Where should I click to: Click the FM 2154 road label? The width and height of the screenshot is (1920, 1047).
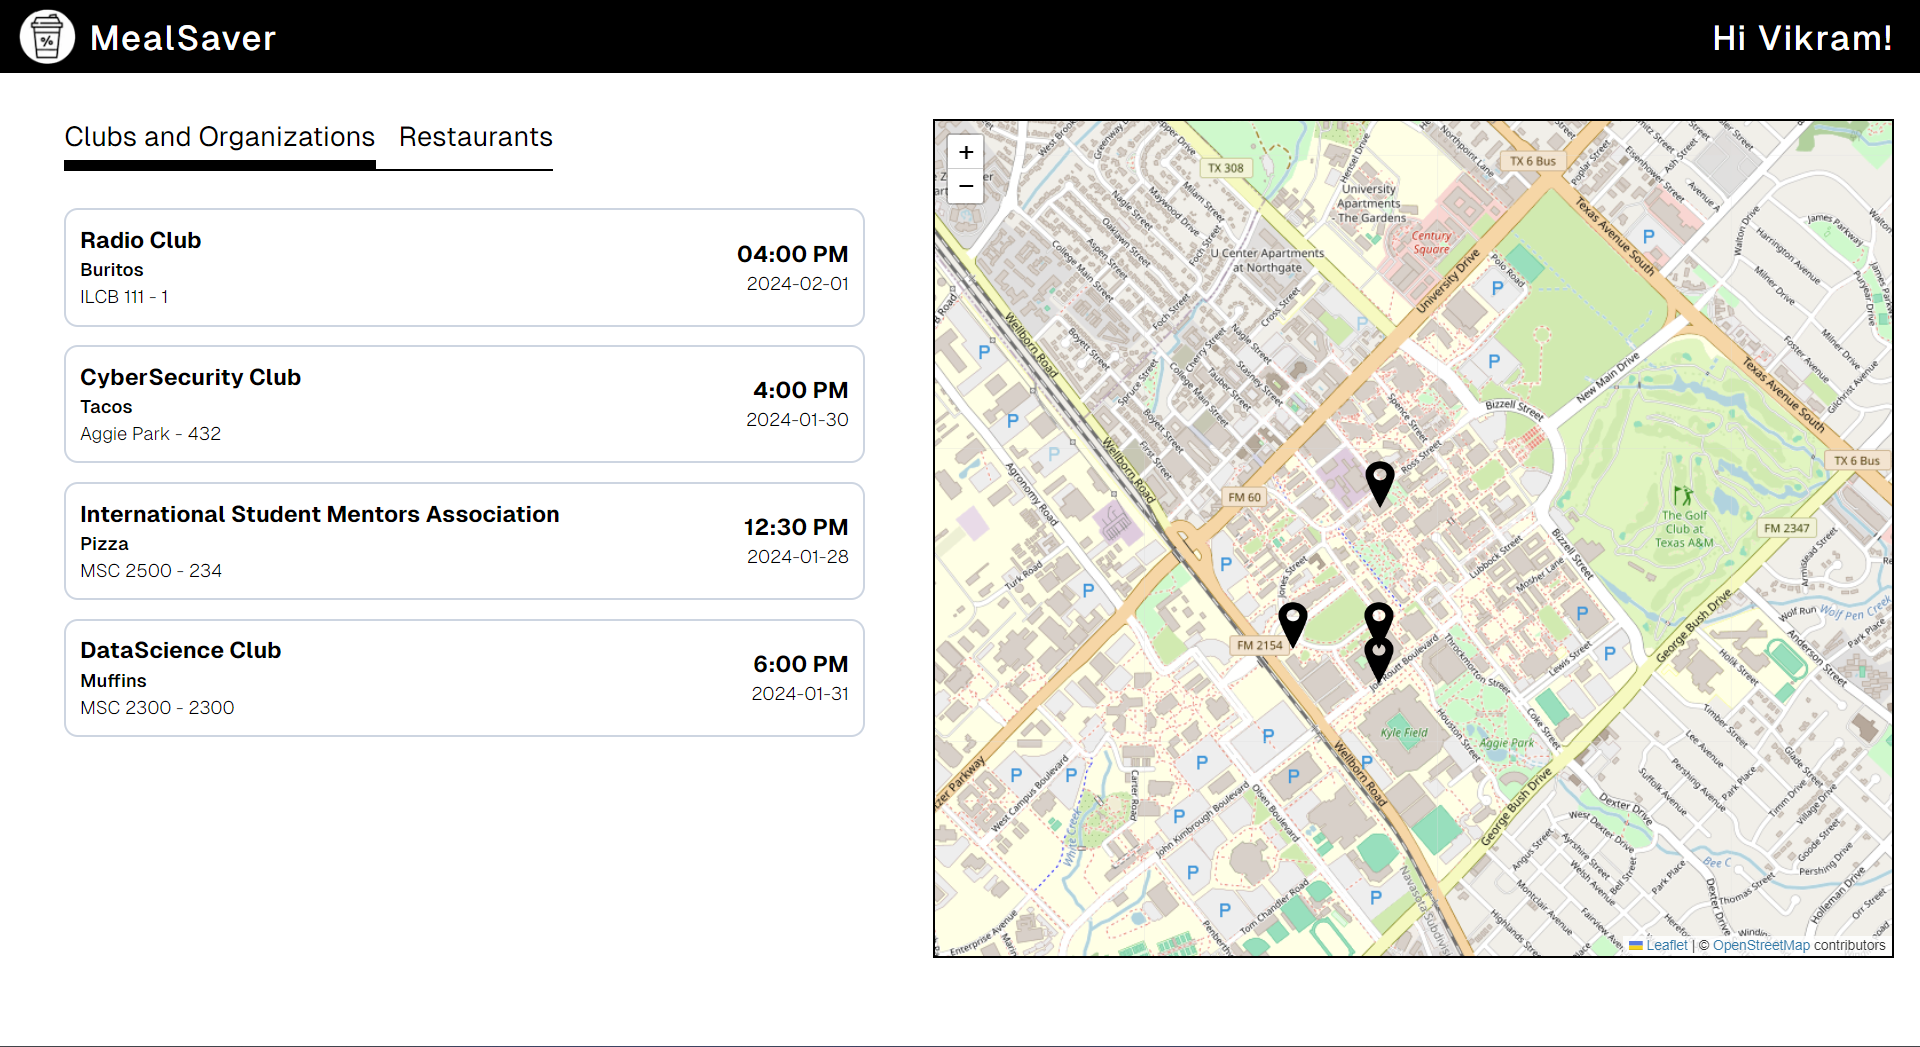(1260, 645)
